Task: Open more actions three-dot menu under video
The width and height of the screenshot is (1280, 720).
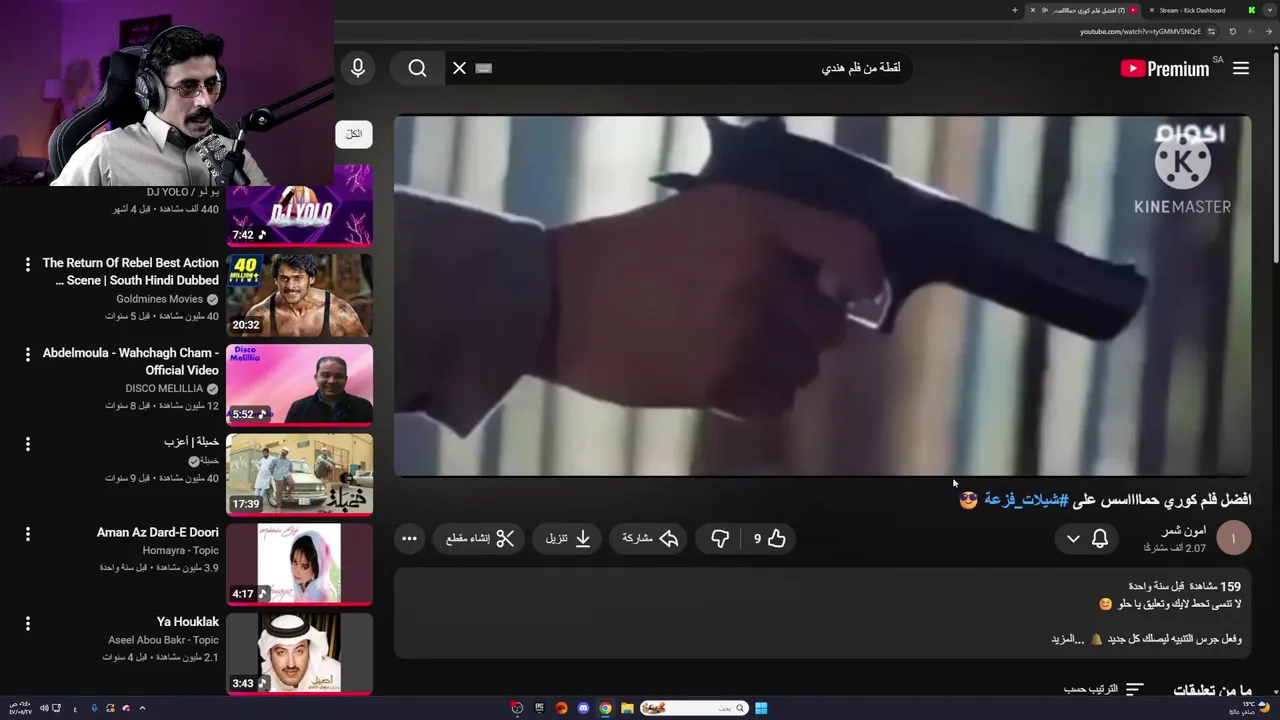Action: click(x=409, y=538)
